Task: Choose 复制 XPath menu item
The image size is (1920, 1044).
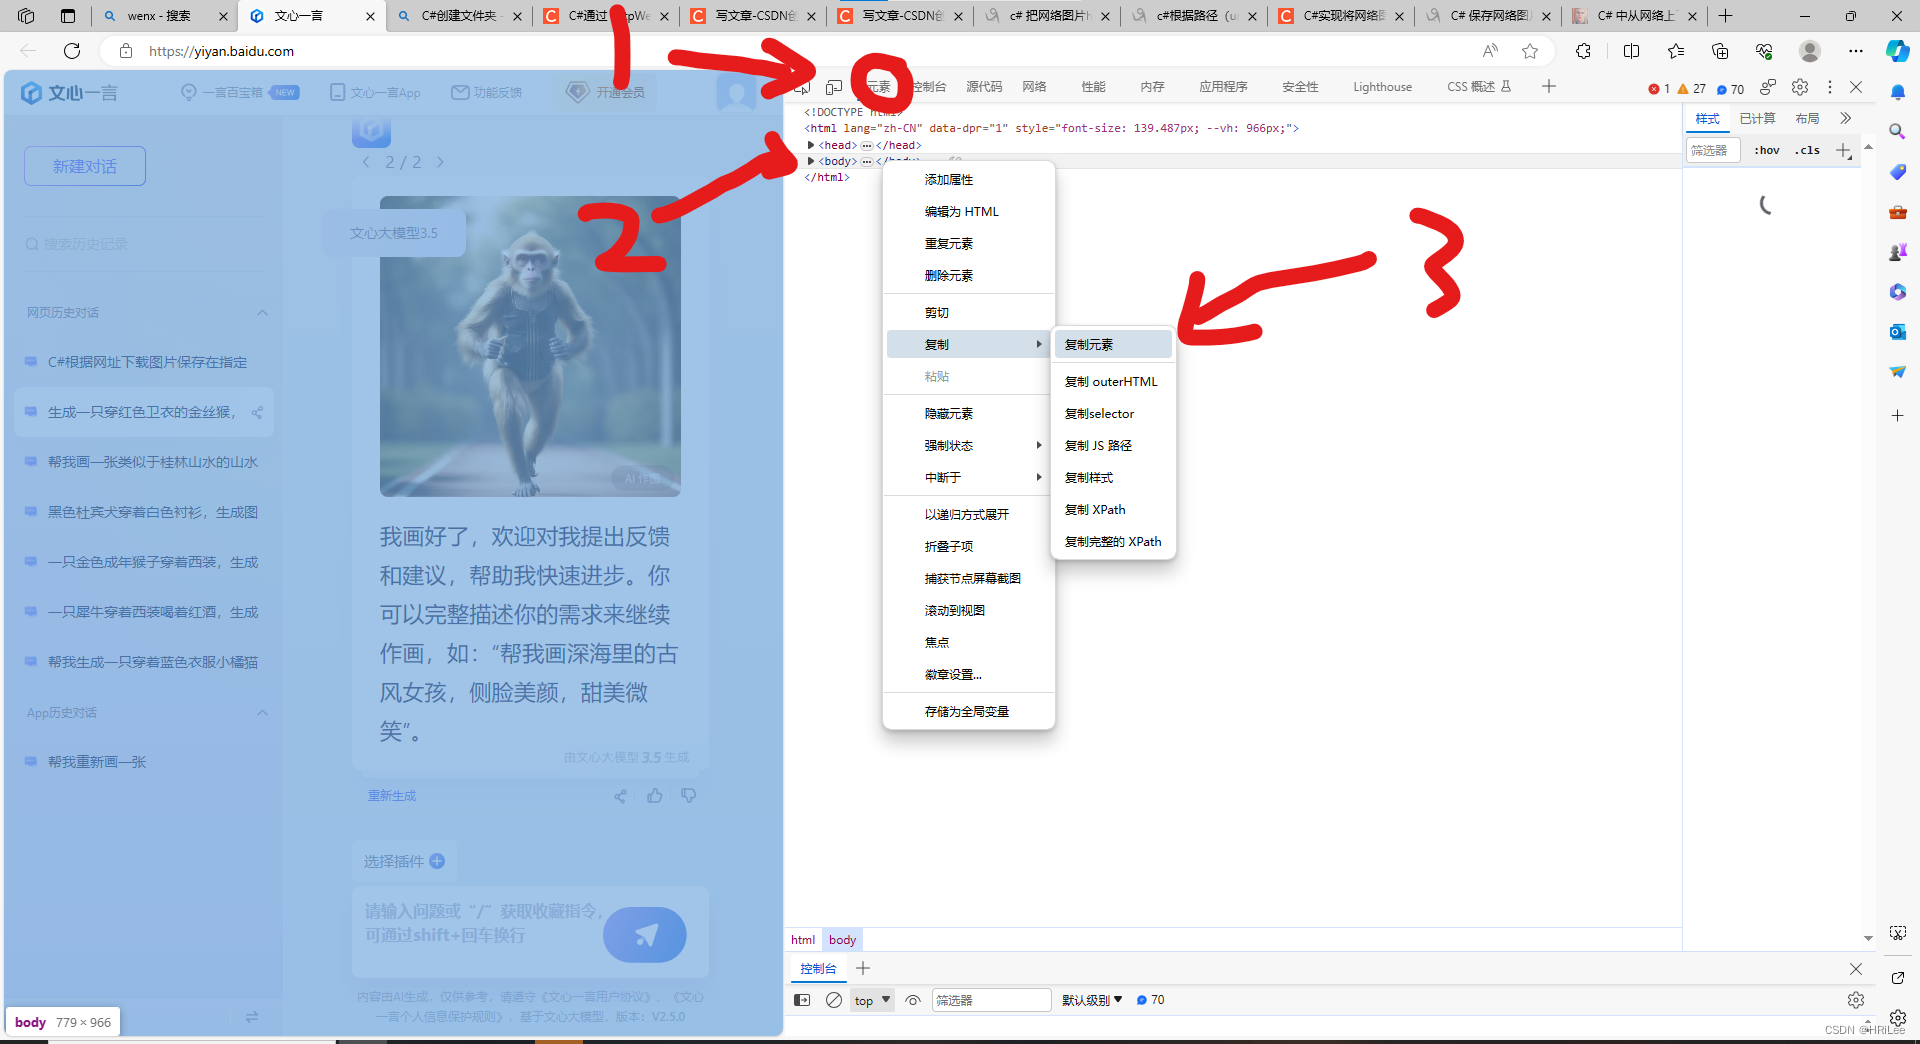Action: 1113,510
